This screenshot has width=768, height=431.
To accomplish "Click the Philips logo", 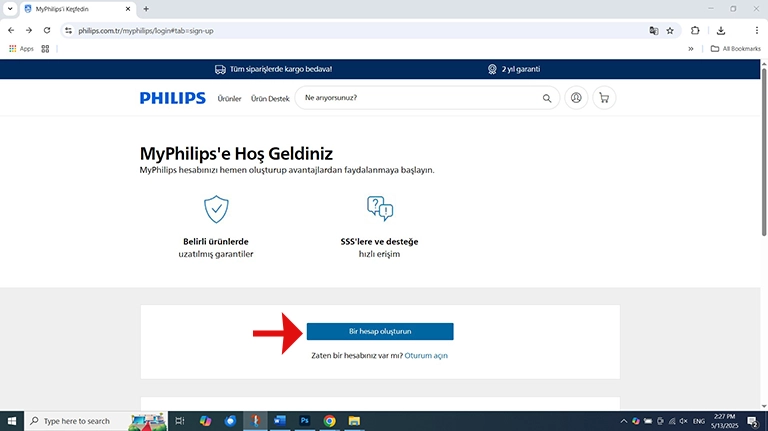I will pyautogui.click(x=172, y=98).
